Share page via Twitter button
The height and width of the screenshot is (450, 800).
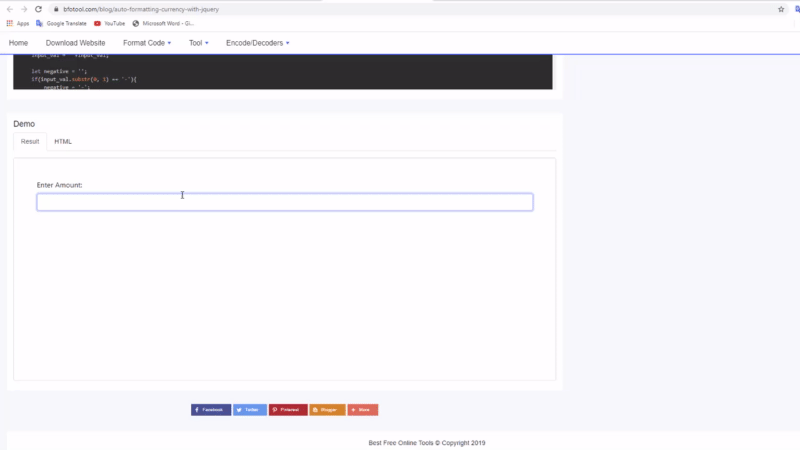tap(250, 410)
